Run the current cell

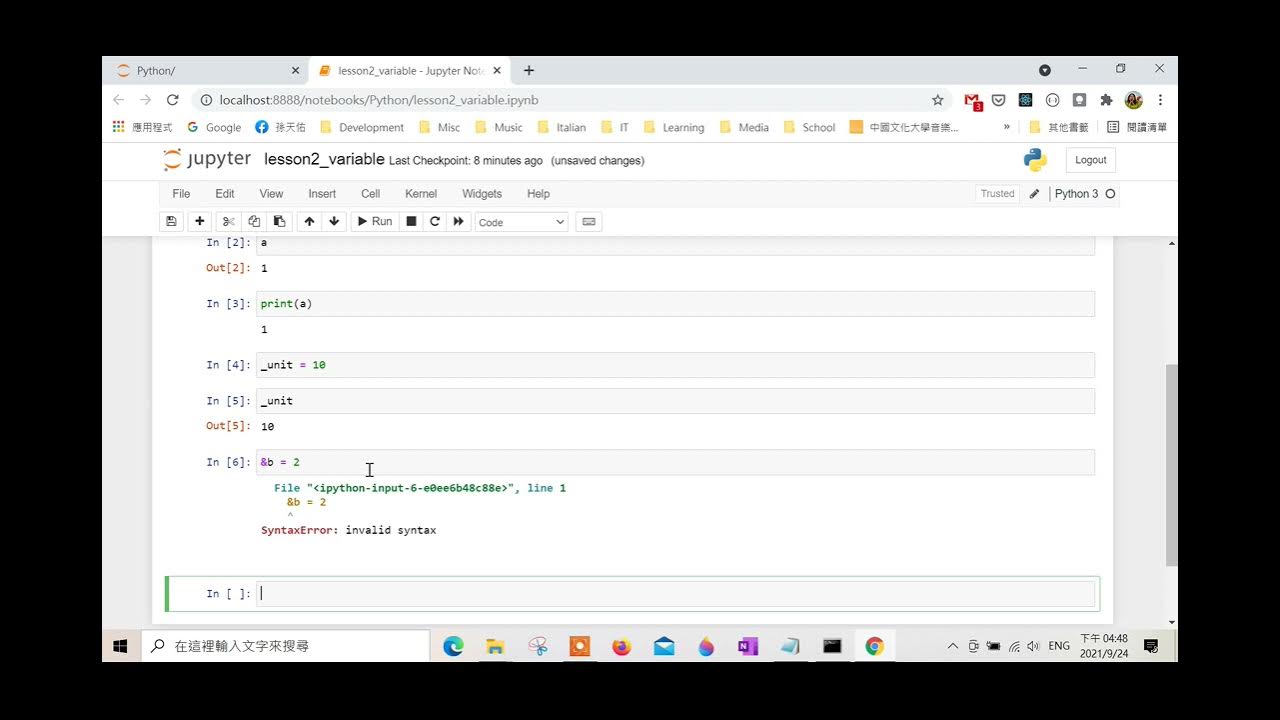tap(375, 221)
